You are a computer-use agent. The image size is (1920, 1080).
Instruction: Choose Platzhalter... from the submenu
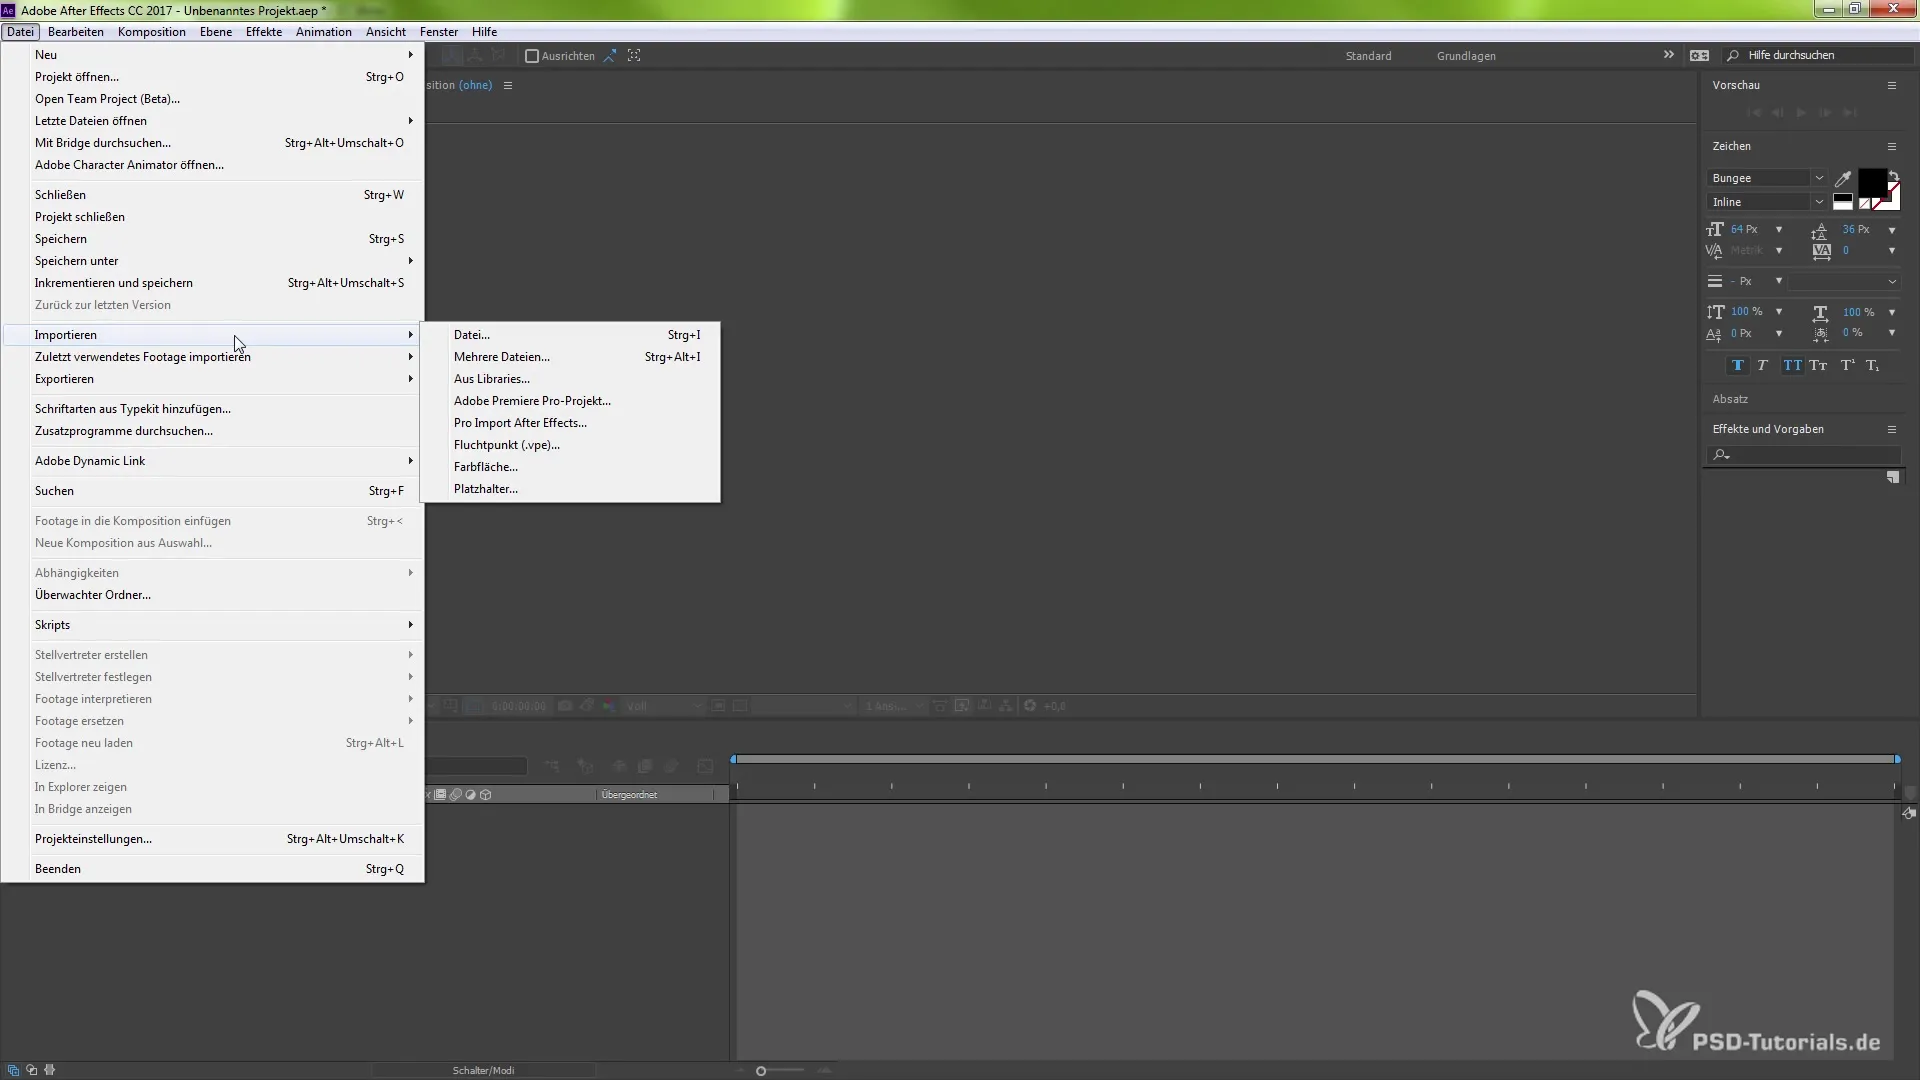570,489
